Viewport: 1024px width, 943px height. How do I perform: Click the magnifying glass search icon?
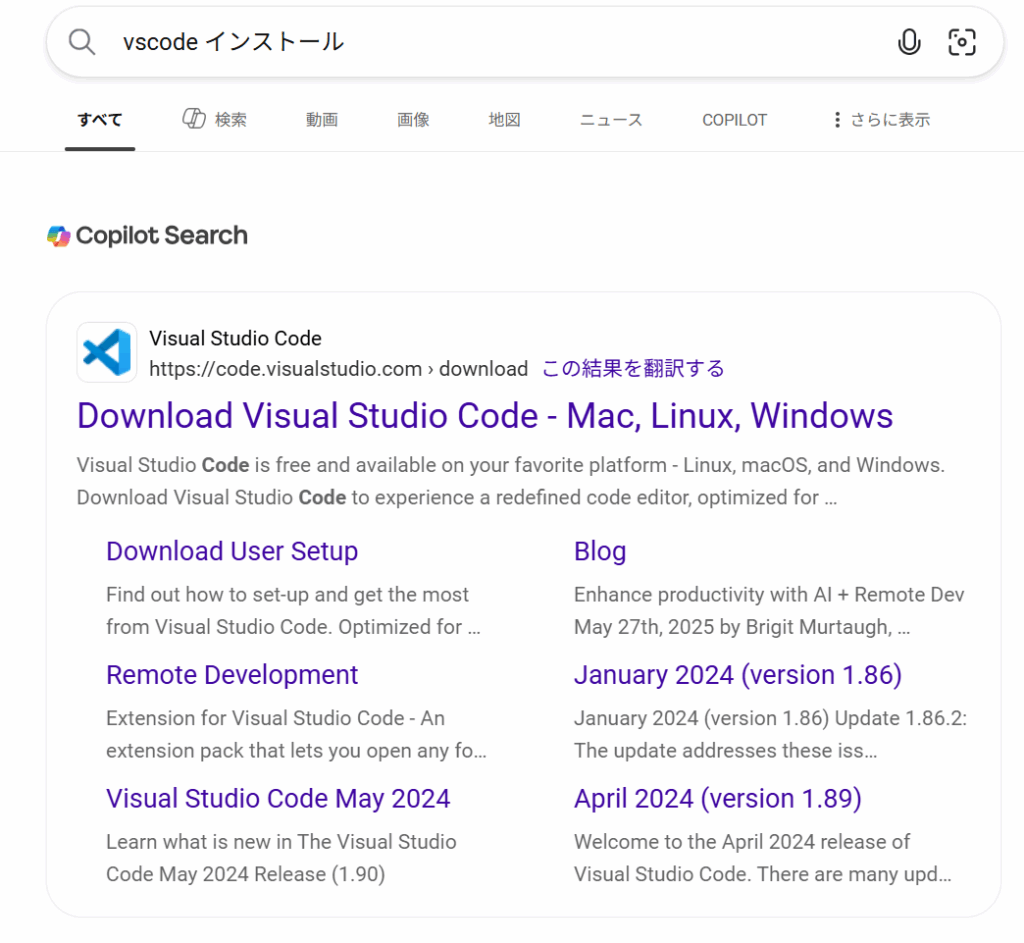click(81, 42)
